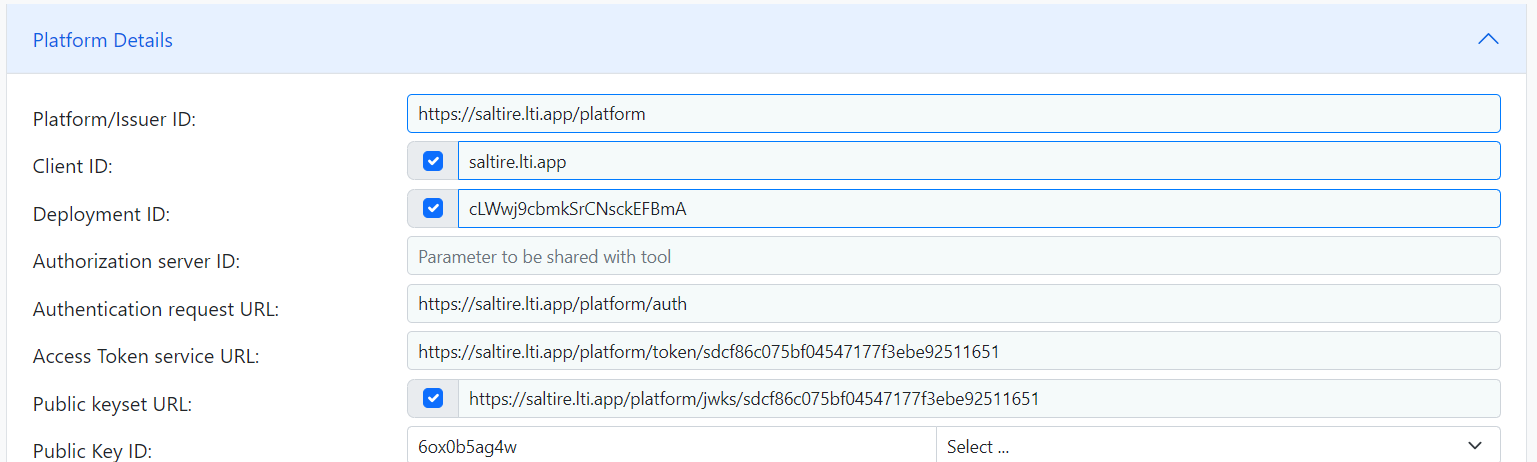Viewport: 1537px width, 462px height.
Task: Focus the Platform/Issuer ID field
Action: tap(953, 114)
